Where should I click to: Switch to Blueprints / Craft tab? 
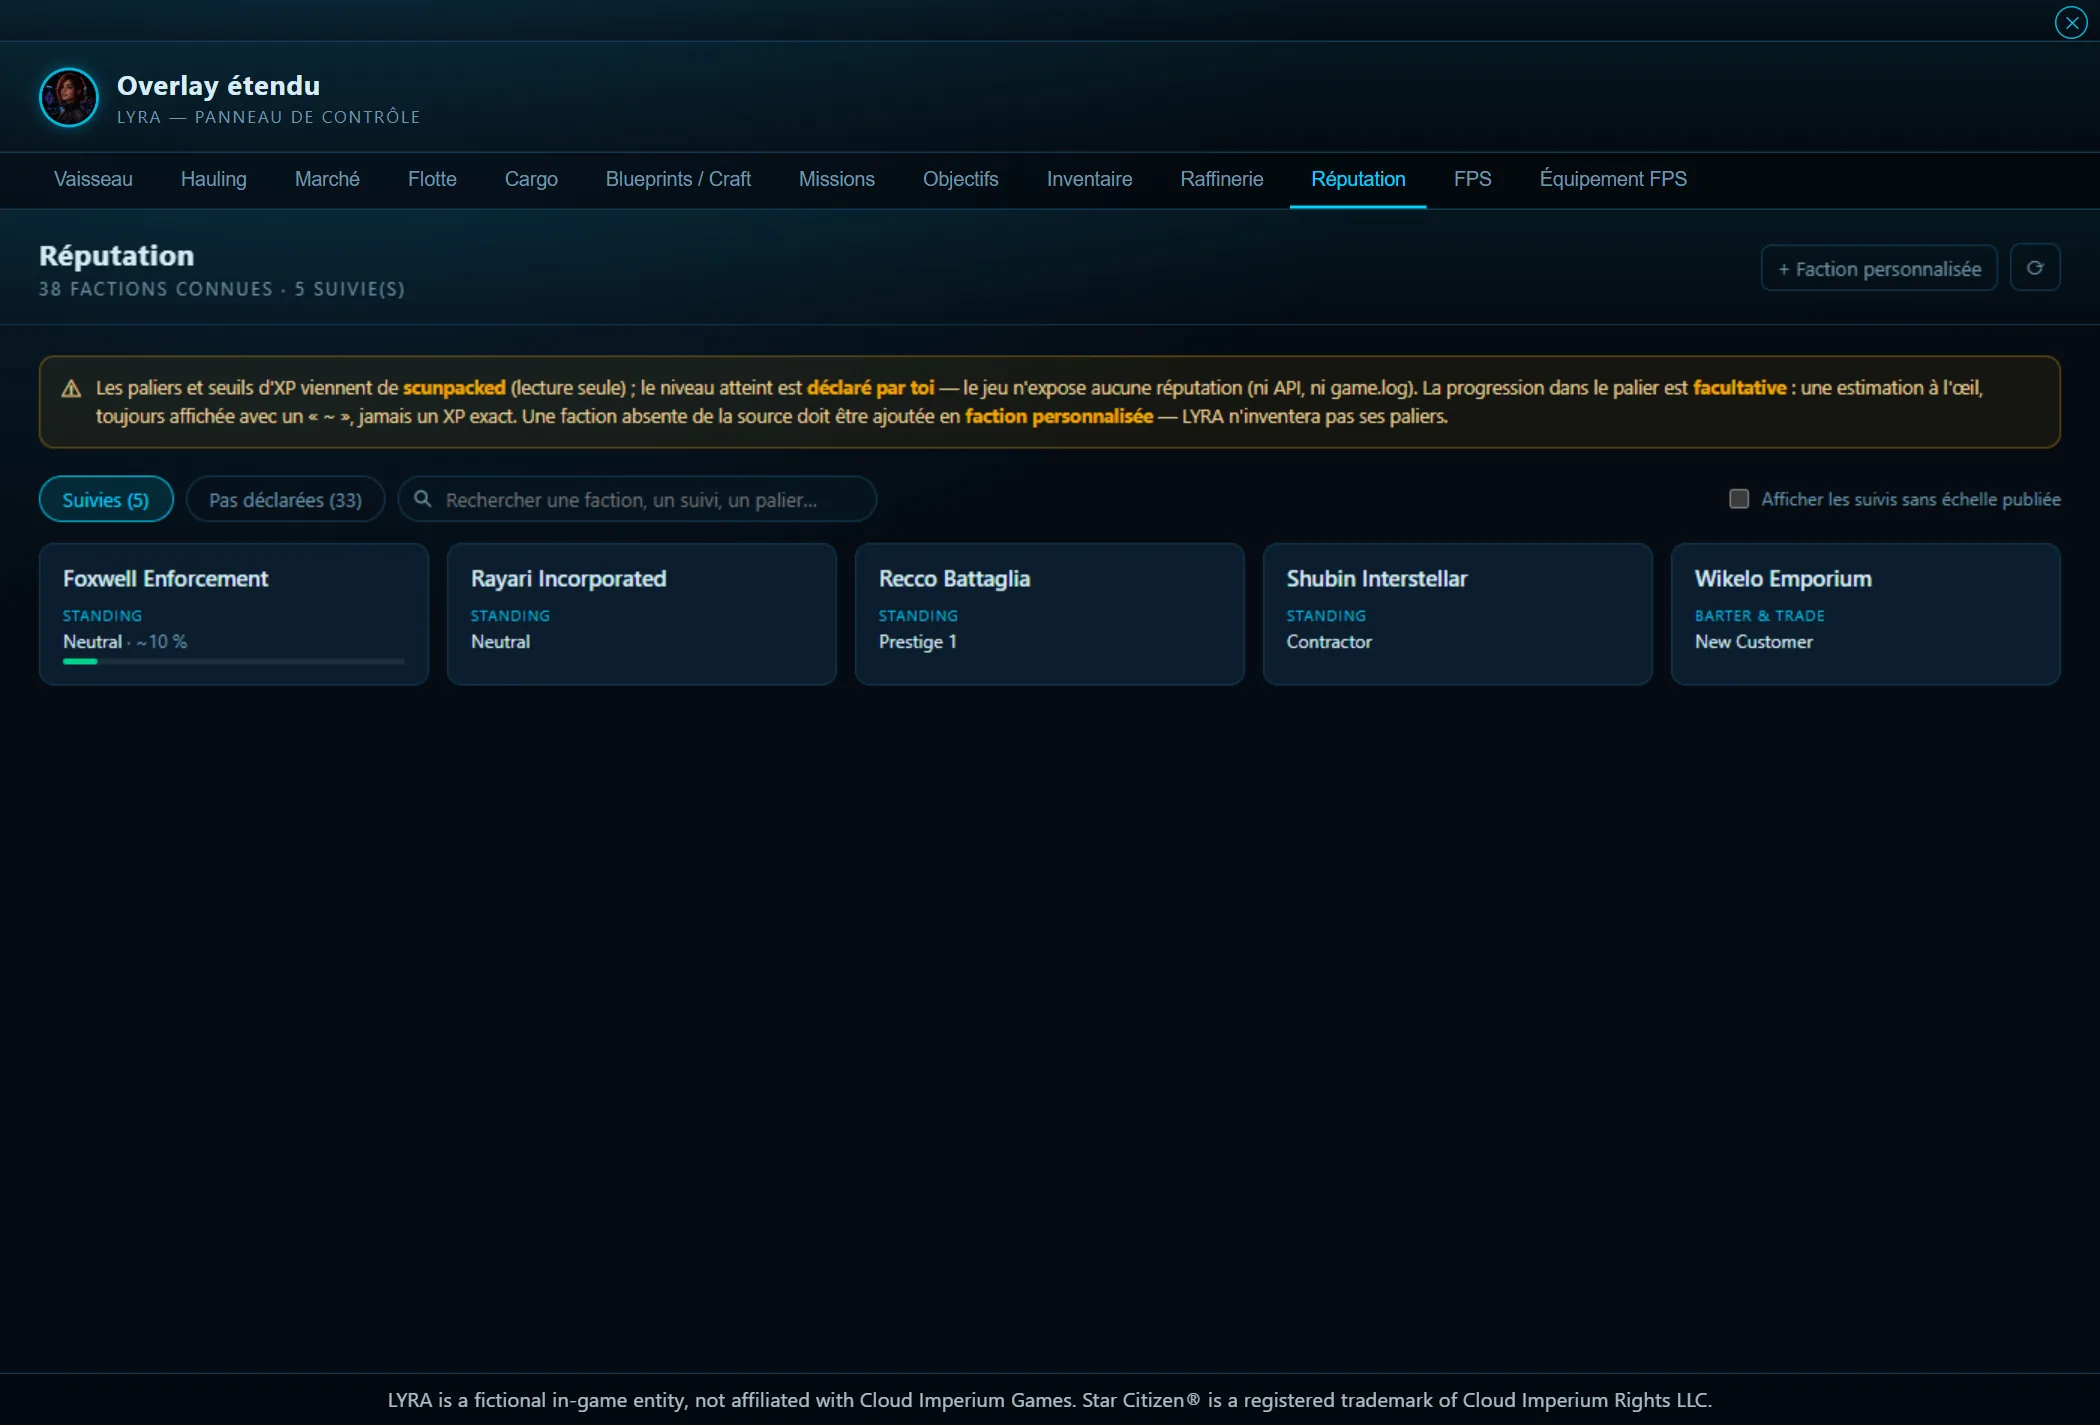pyautogui.click(x=678, y=179)
